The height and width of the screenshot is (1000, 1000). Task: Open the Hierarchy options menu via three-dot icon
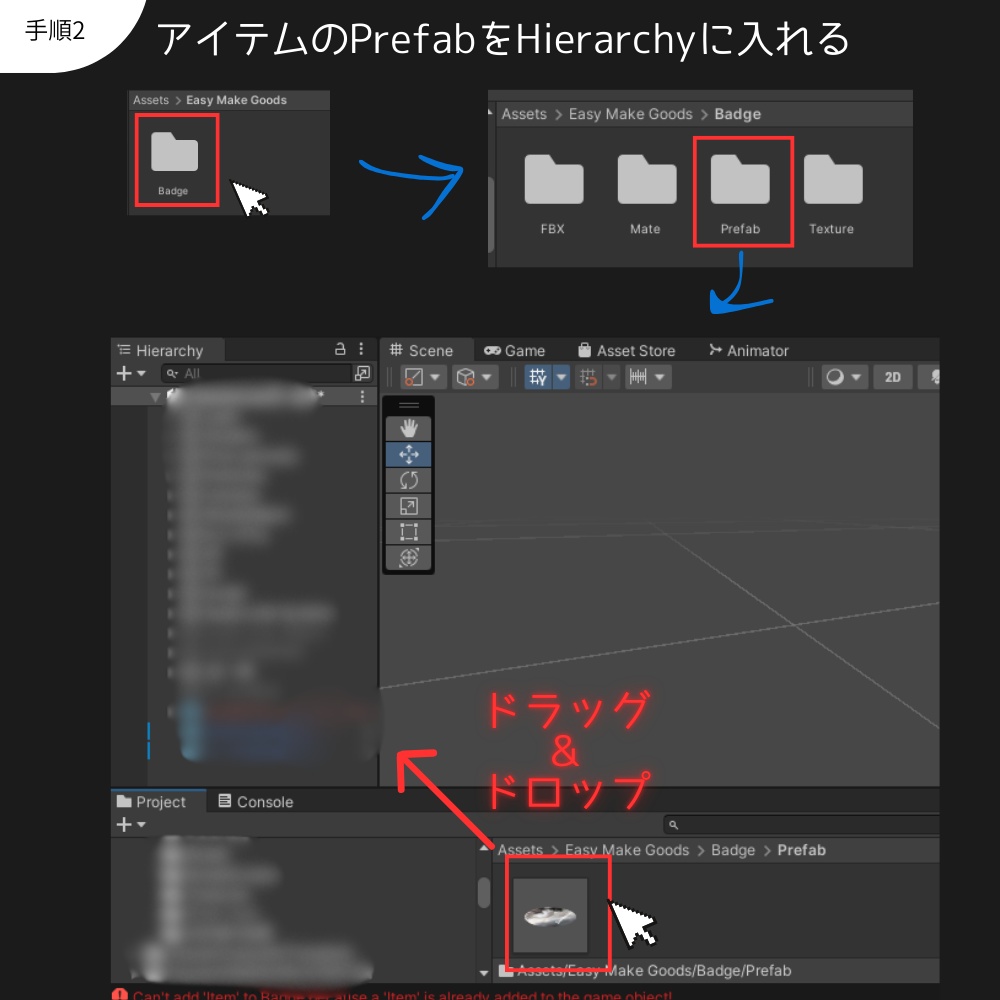(361, 350)
